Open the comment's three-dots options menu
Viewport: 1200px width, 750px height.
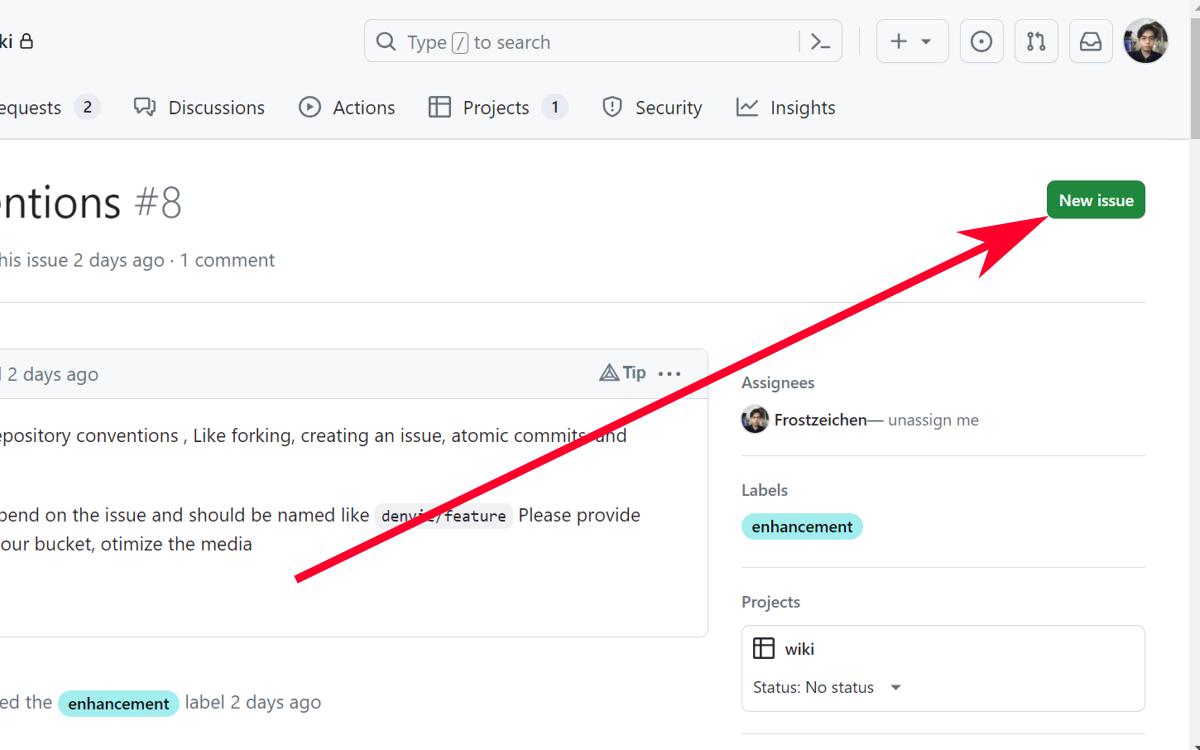[670, 374]
